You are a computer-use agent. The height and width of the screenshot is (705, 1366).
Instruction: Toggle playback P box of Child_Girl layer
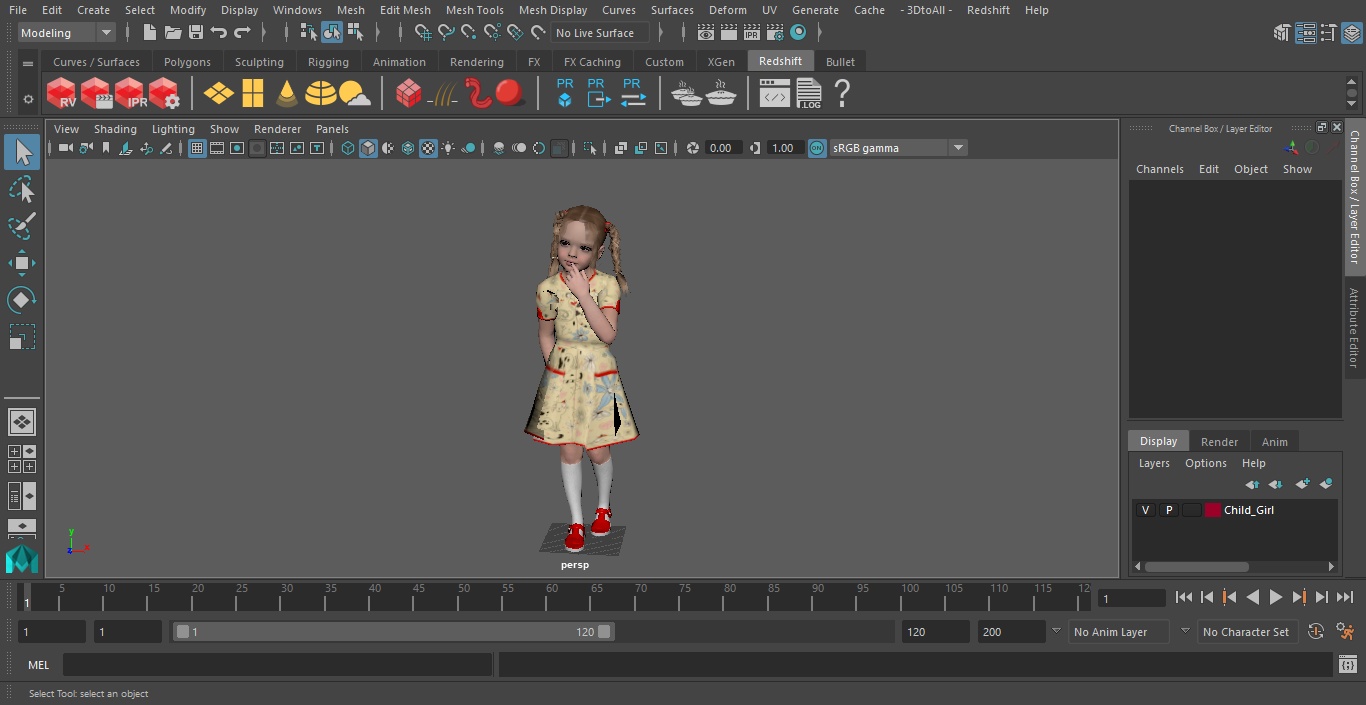1168,510
